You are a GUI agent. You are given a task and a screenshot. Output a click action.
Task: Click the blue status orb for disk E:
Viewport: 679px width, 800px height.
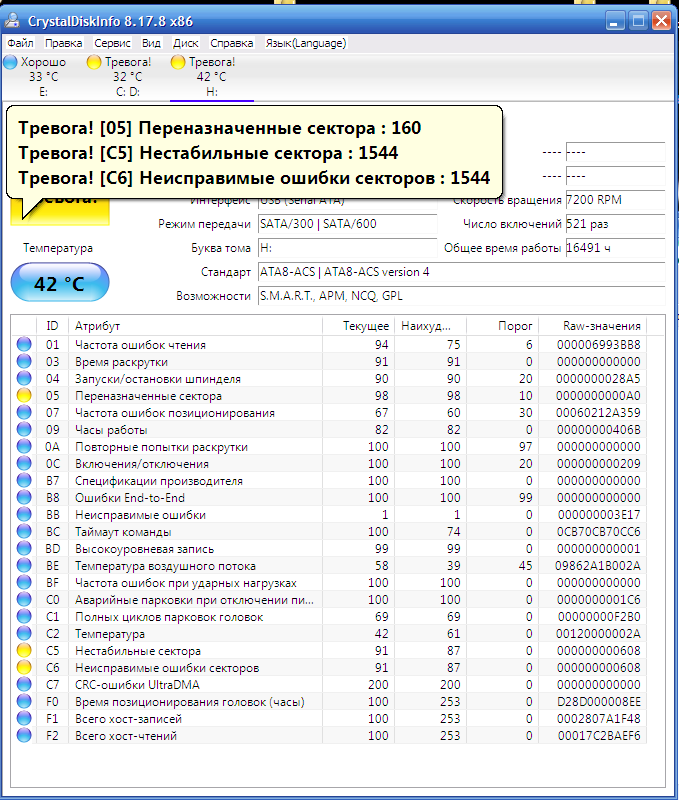pyautogui.click(x=10, y=62)
